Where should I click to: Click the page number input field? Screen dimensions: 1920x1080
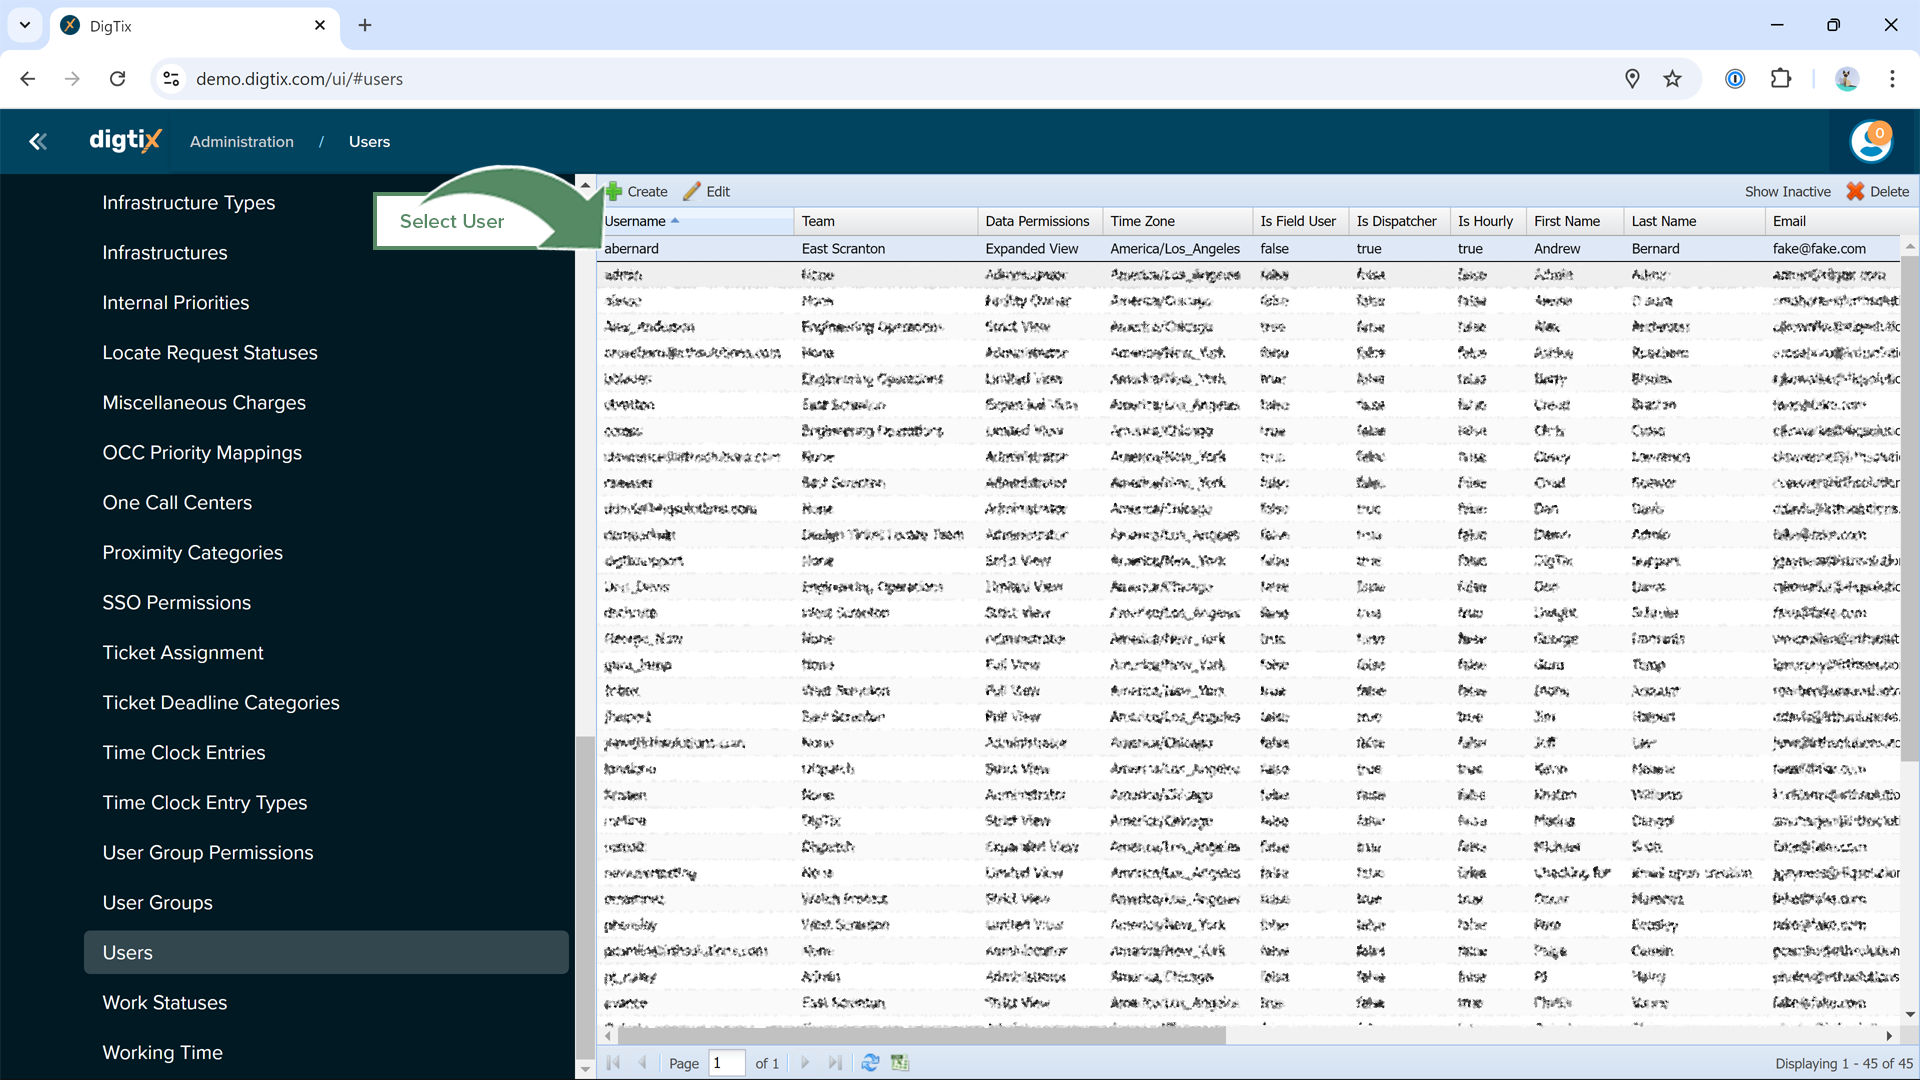pos(726,1063)
